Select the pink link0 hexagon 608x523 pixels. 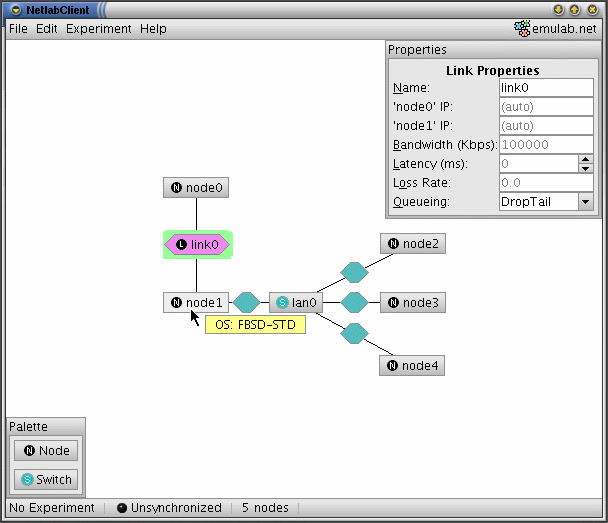tap(197, 245)
